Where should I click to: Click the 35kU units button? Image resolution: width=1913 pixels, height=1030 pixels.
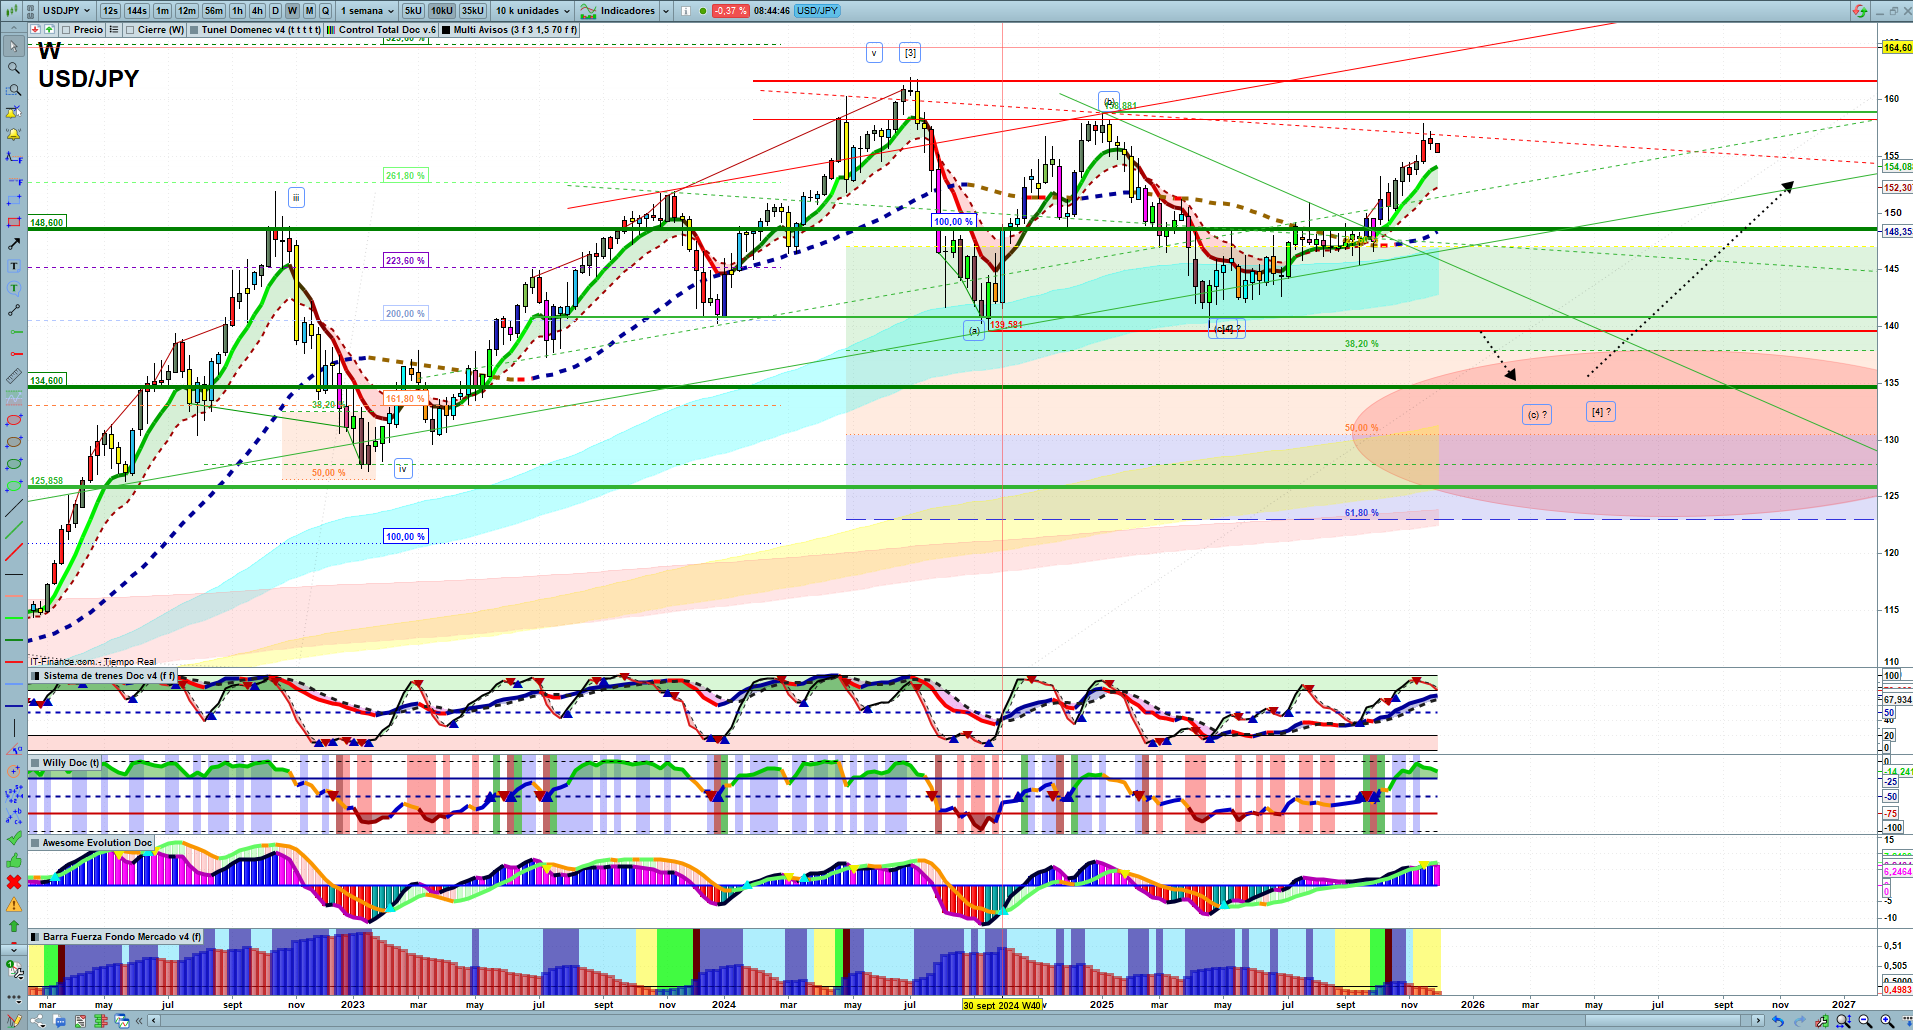(473, 11)
